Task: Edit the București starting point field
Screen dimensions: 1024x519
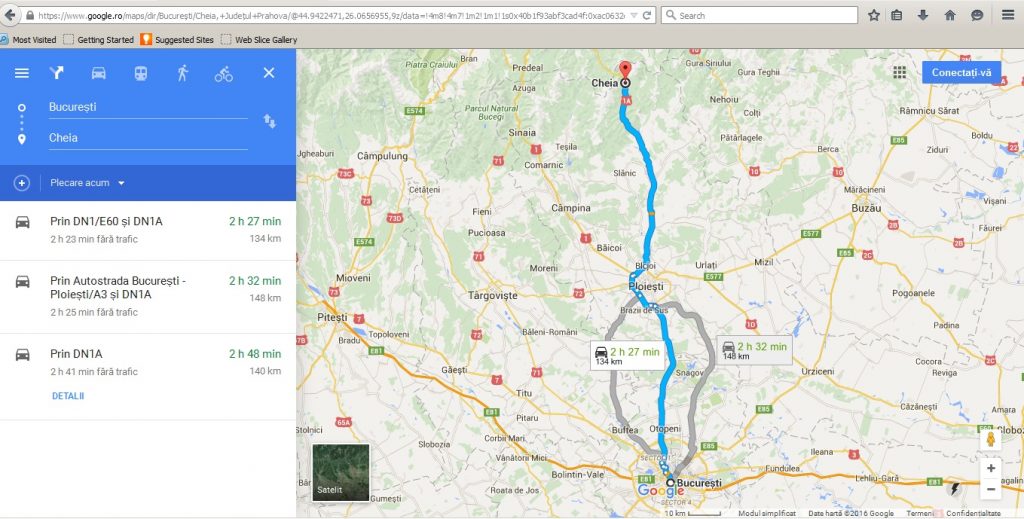Action: 148,107
